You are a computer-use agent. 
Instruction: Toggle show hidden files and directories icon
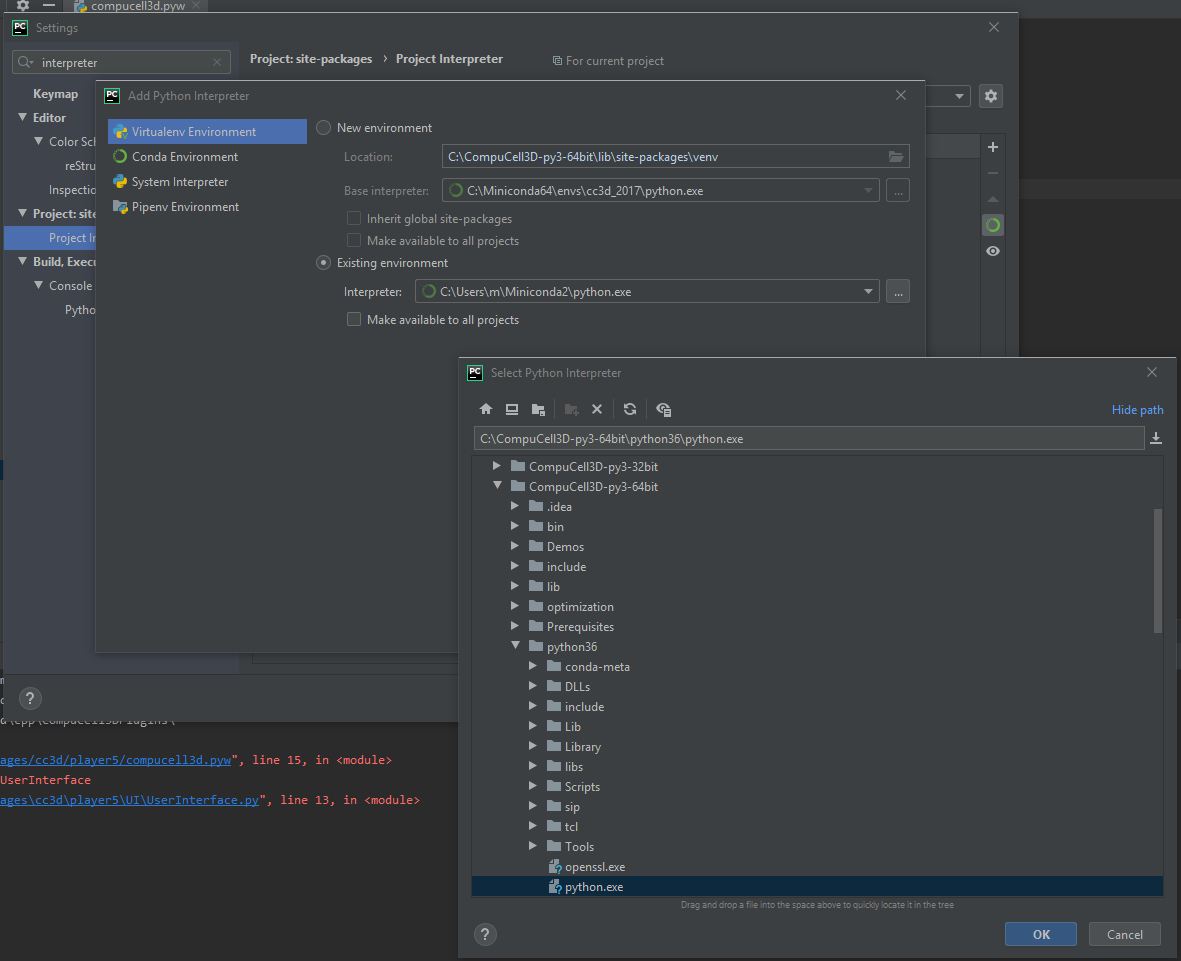(664, 409)
